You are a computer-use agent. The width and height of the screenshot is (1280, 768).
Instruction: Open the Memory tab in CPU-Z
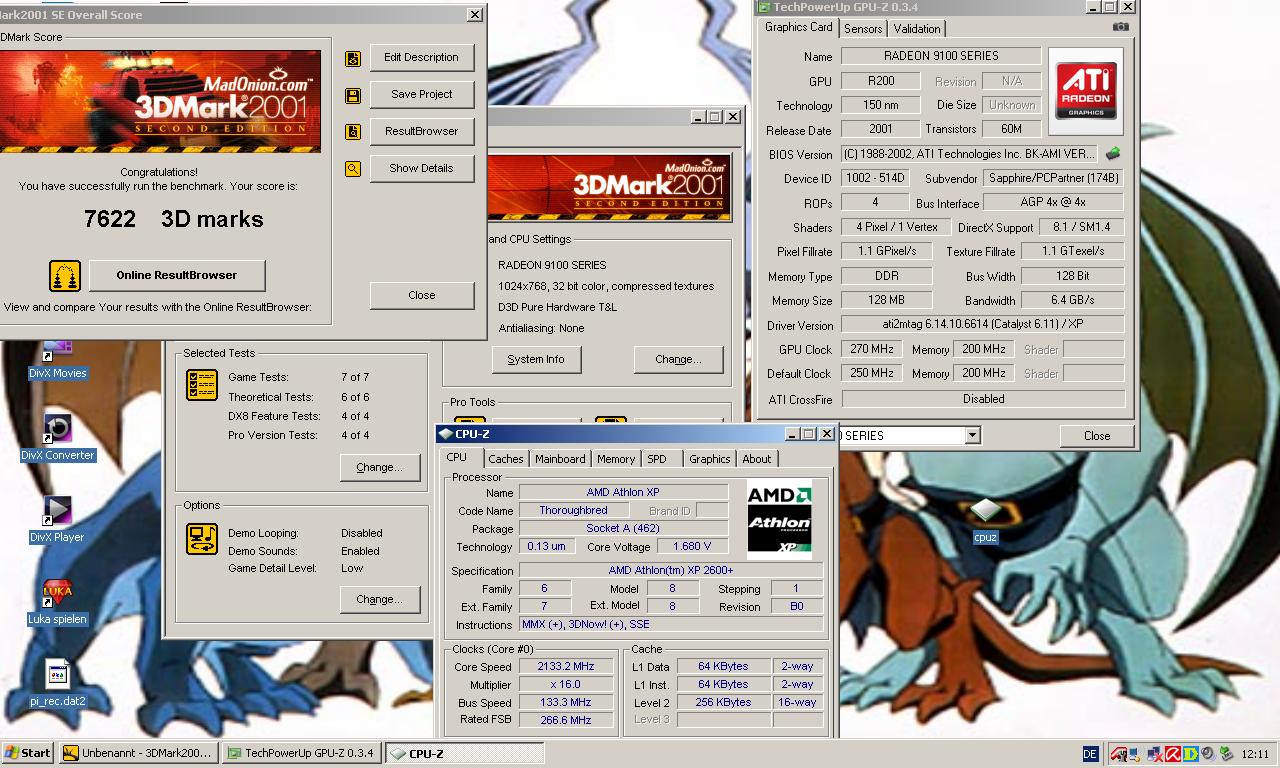point(616,459)
